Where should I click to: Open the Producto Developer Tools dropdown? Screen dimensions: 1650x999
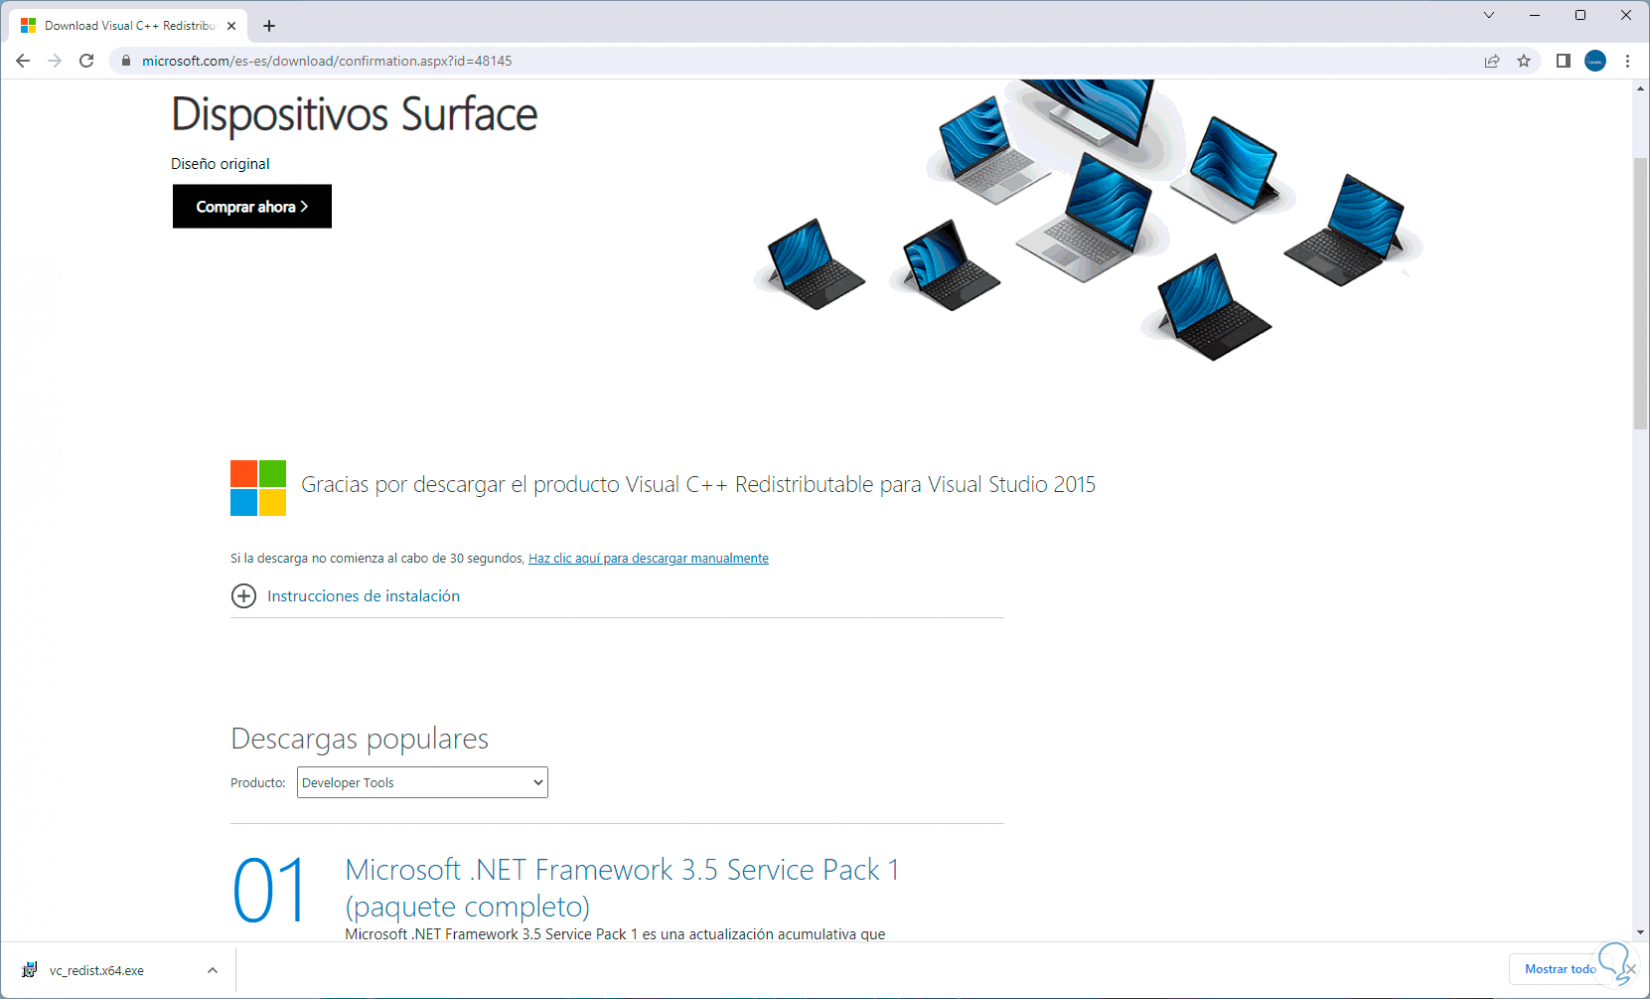tap(422, 782)
